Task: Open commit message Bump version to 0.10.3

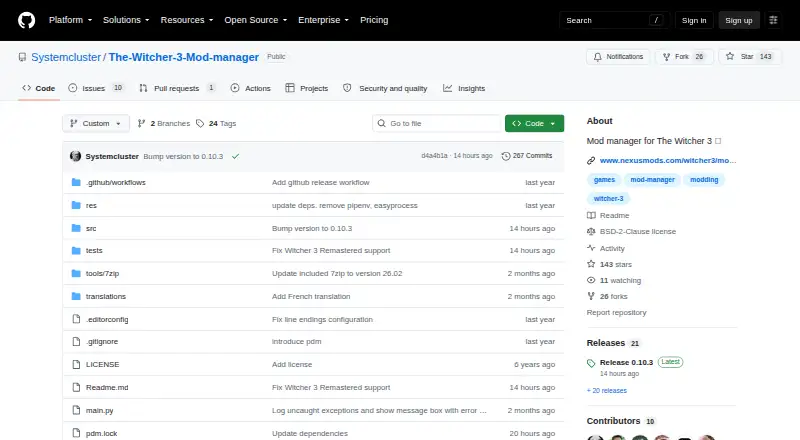Action: pyautogui.click(x=183, y=156)
